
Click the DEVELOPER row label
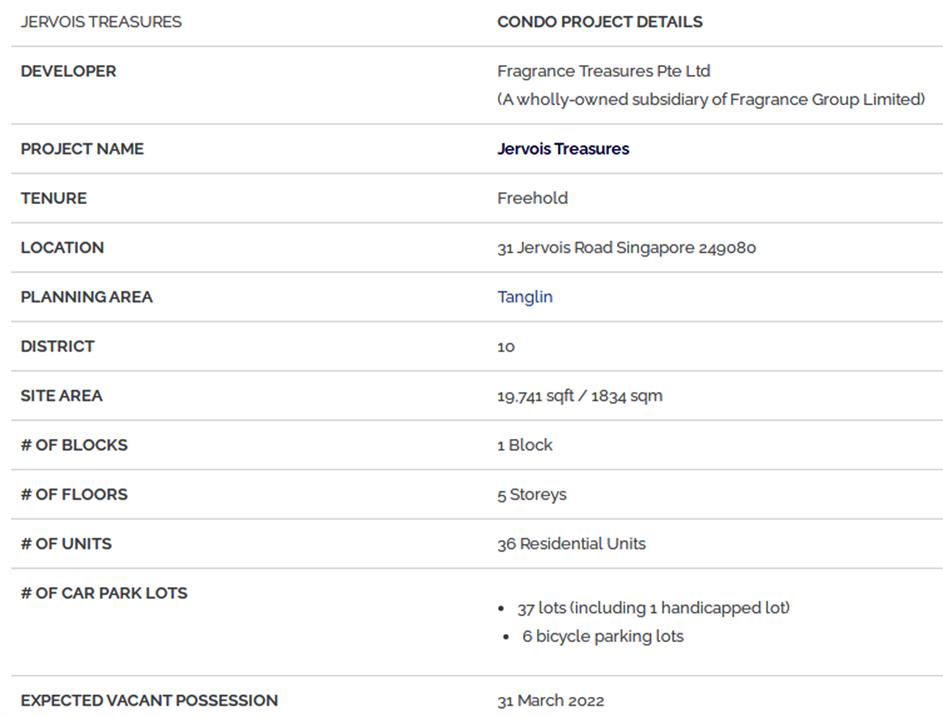(68, 71)
